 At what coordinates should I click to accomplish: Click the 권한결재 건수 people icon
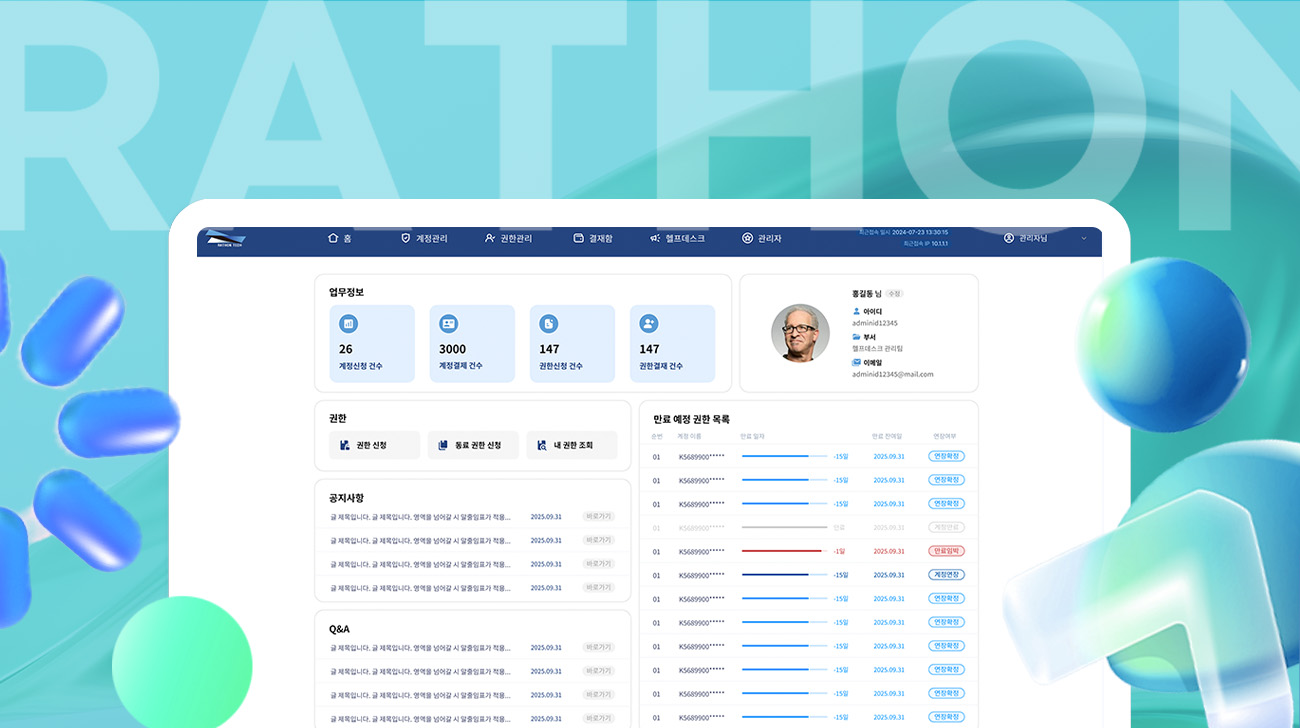pyautogui.click(x=649, y=324)
